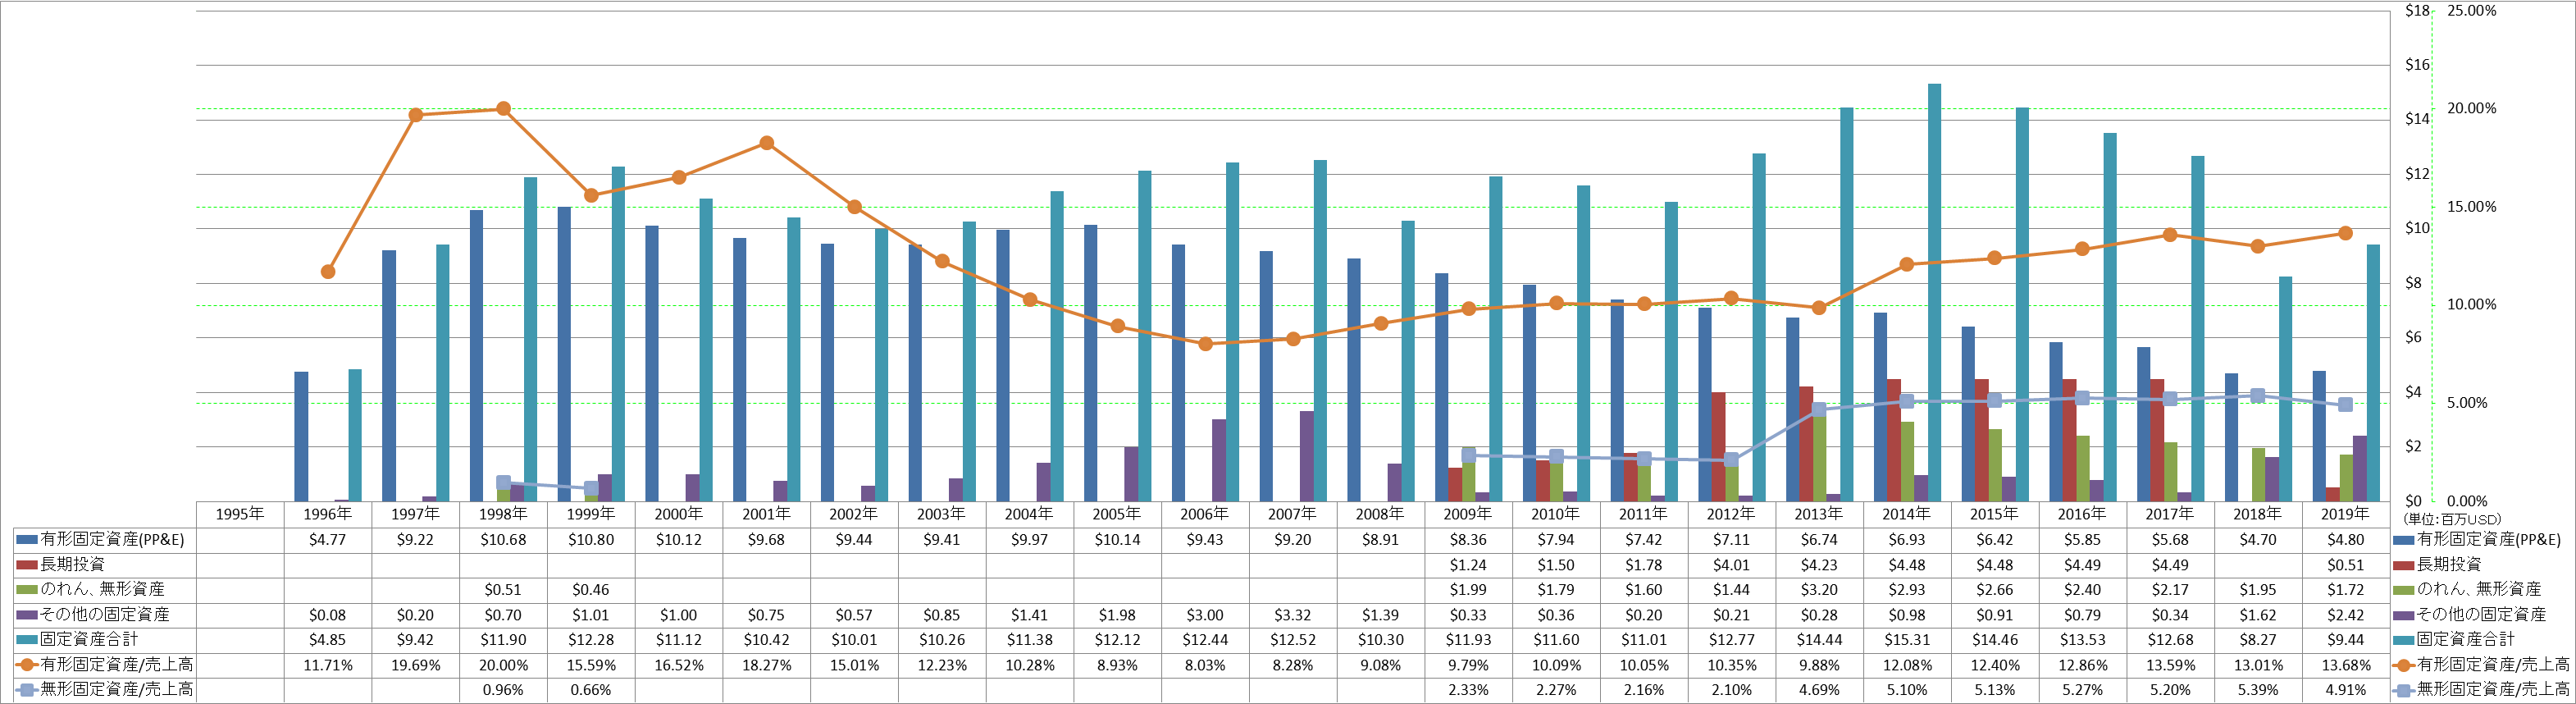Select the $18 axis label

(x=2417, y=11)
